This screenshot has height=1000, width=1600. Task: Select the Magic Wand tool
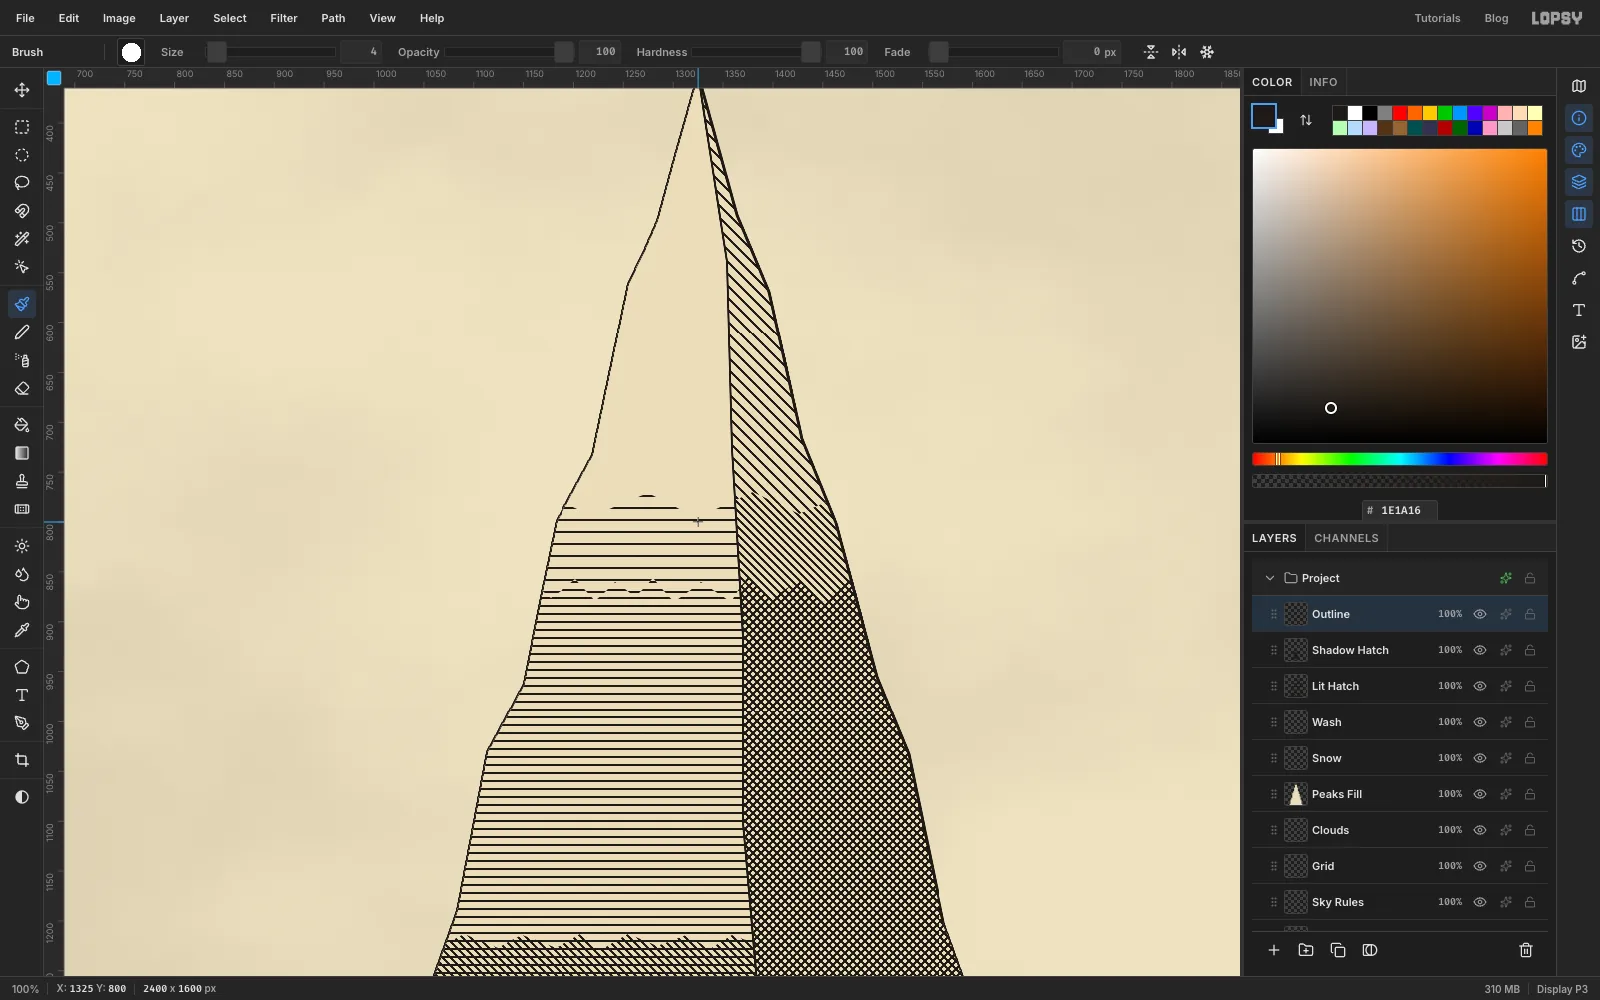pyautogui.click(x=22, y=239)
